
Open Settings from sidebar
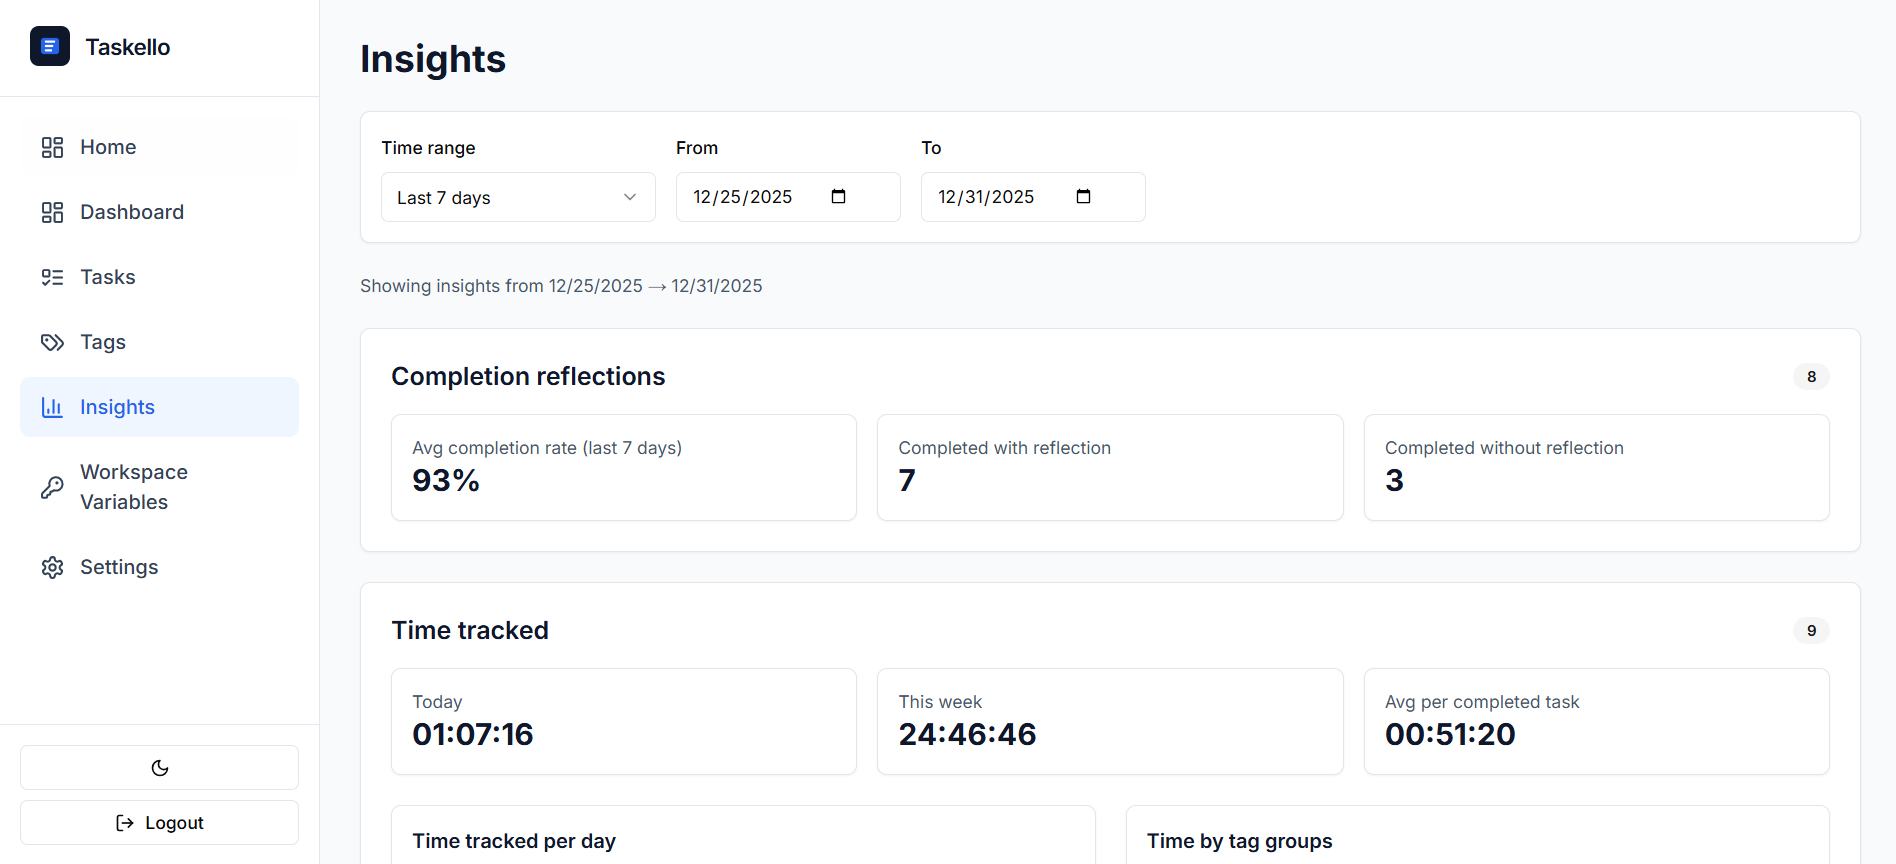(159, 567)
